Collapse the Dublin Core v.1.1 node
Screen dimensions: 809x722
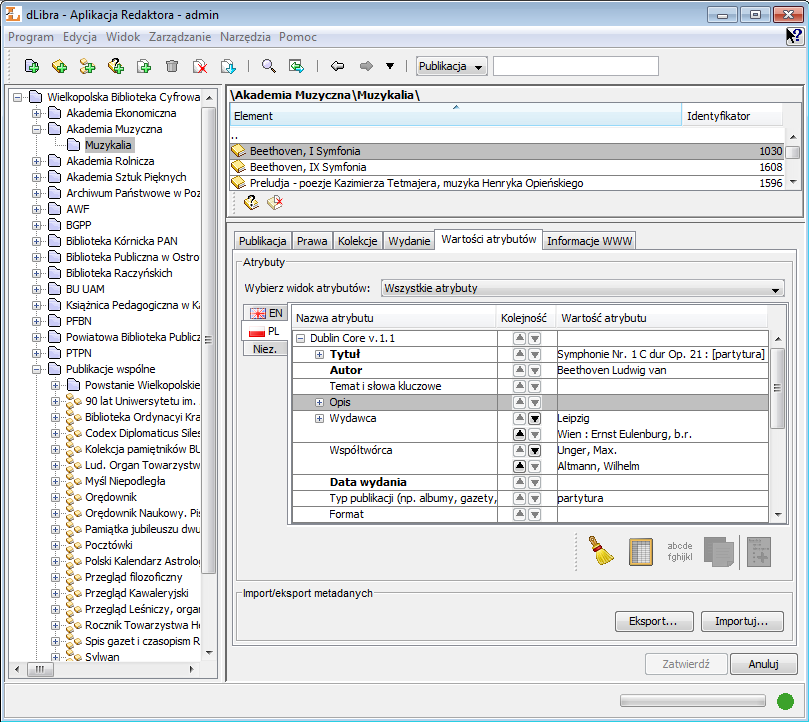[x=300, y=339]
